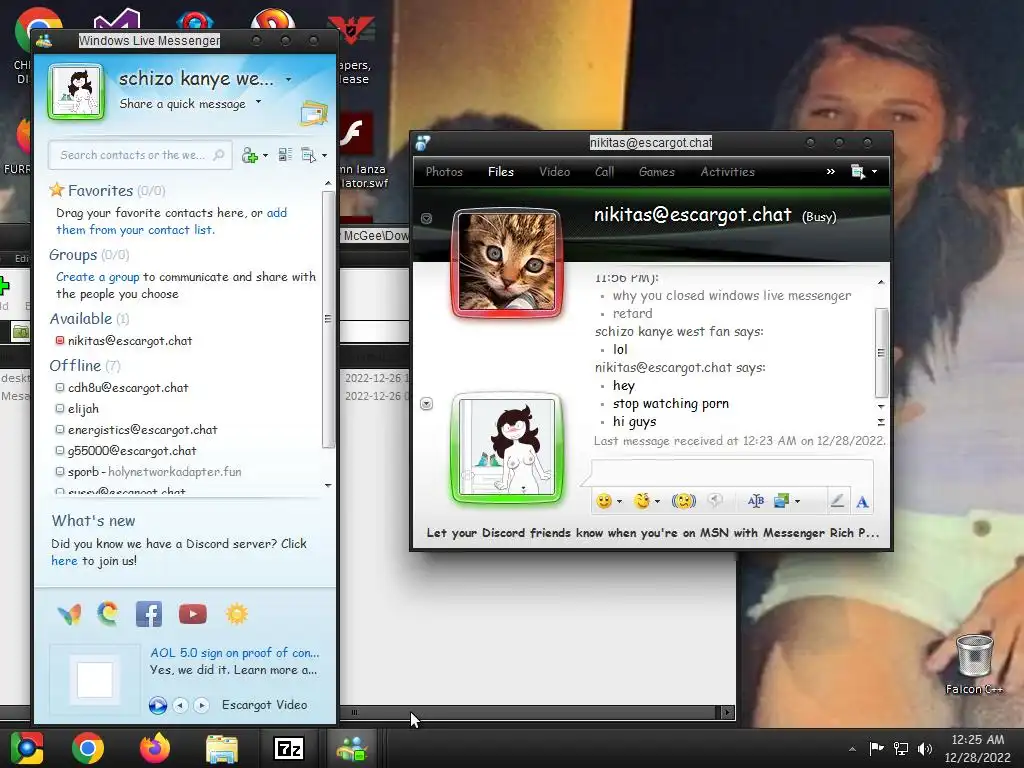The width and height of the screenshot is (1024, 768).
Task: Select the wink icon in chat
Action: coord(643,501)
